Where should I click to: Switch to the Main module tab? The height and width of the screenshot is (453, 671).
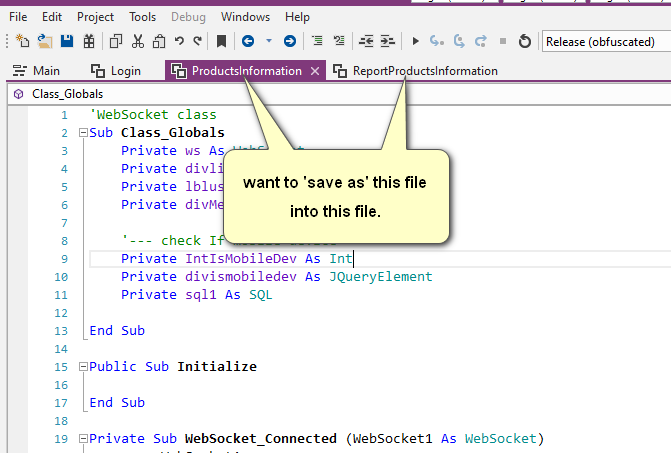coord(36,71)
